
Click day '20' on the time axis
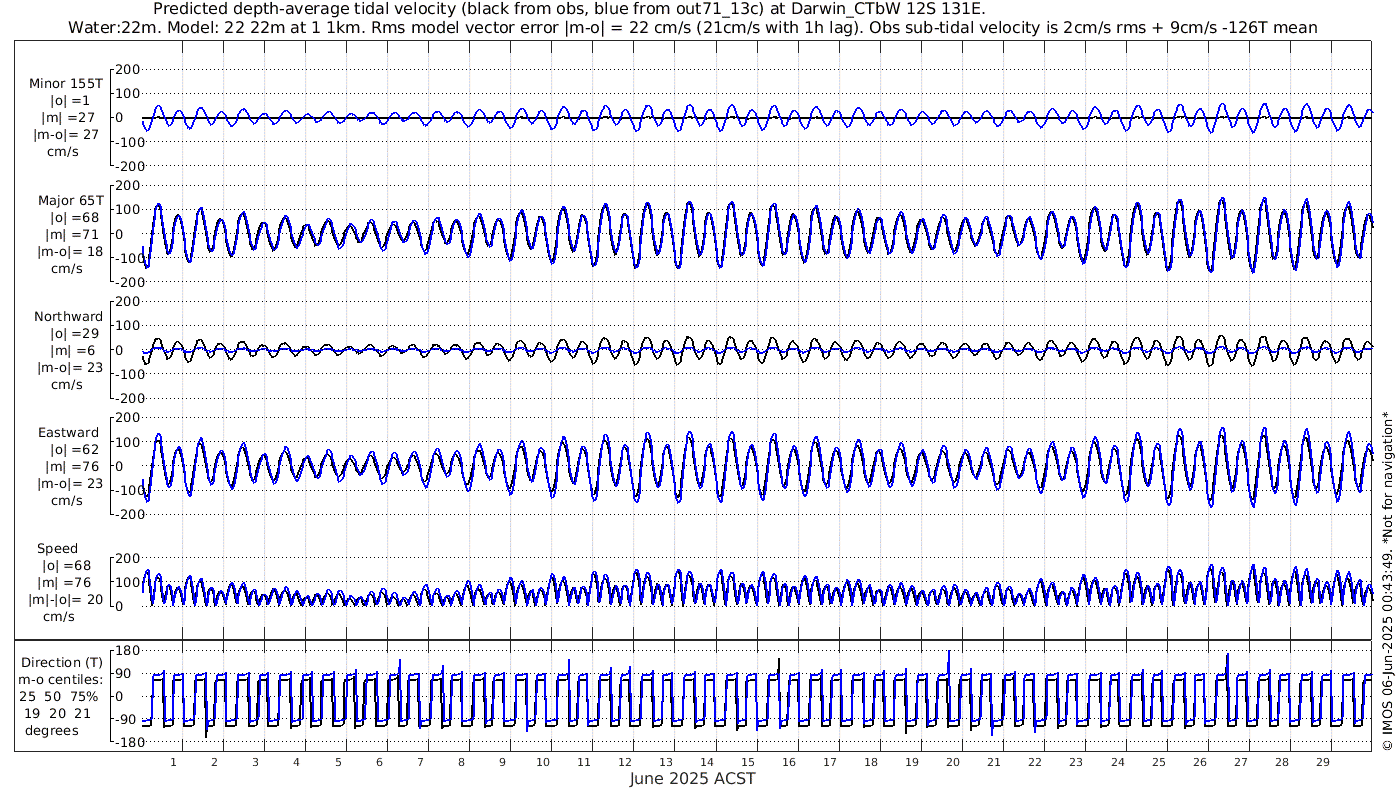[953, 762]
